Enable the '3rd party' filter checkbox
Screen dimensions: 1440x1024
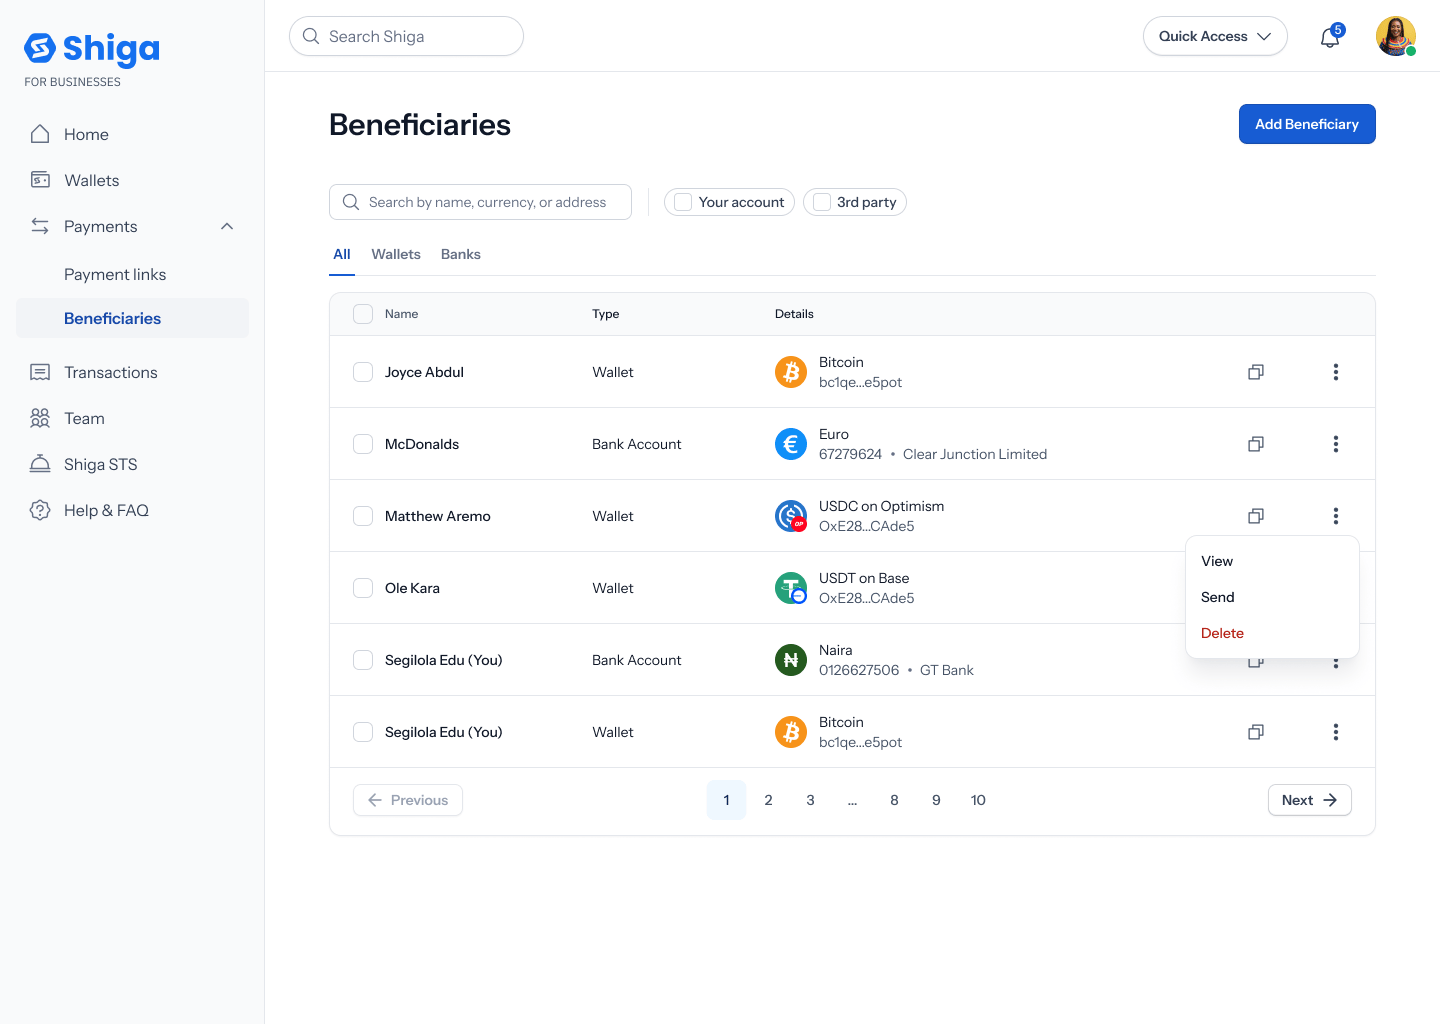(x=822, y=202)
